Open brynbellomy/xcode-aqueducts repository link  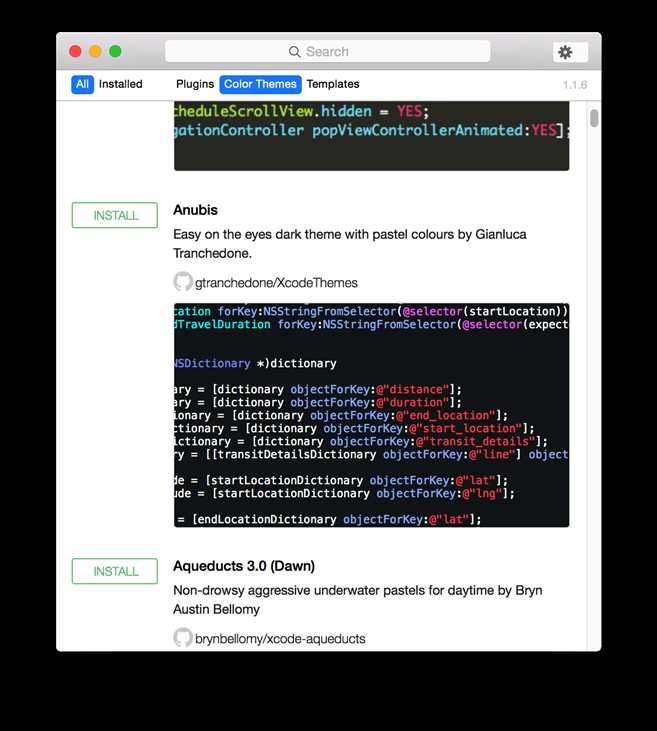280,639
